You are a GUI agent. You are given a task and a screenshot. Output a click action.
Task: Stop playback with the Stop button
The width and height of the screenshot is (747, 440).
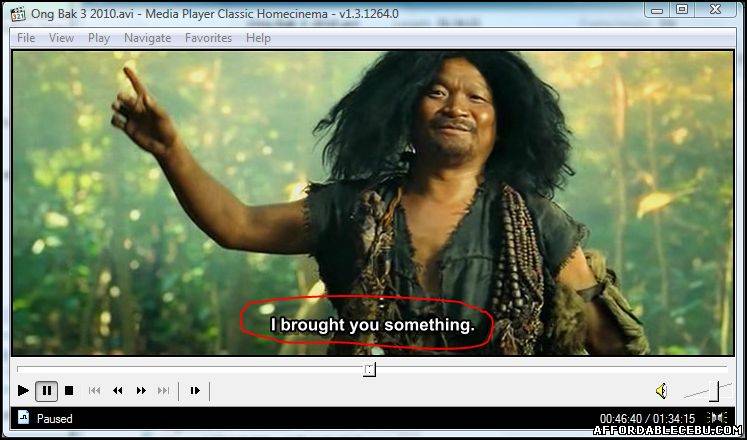(x=69, y=391)
